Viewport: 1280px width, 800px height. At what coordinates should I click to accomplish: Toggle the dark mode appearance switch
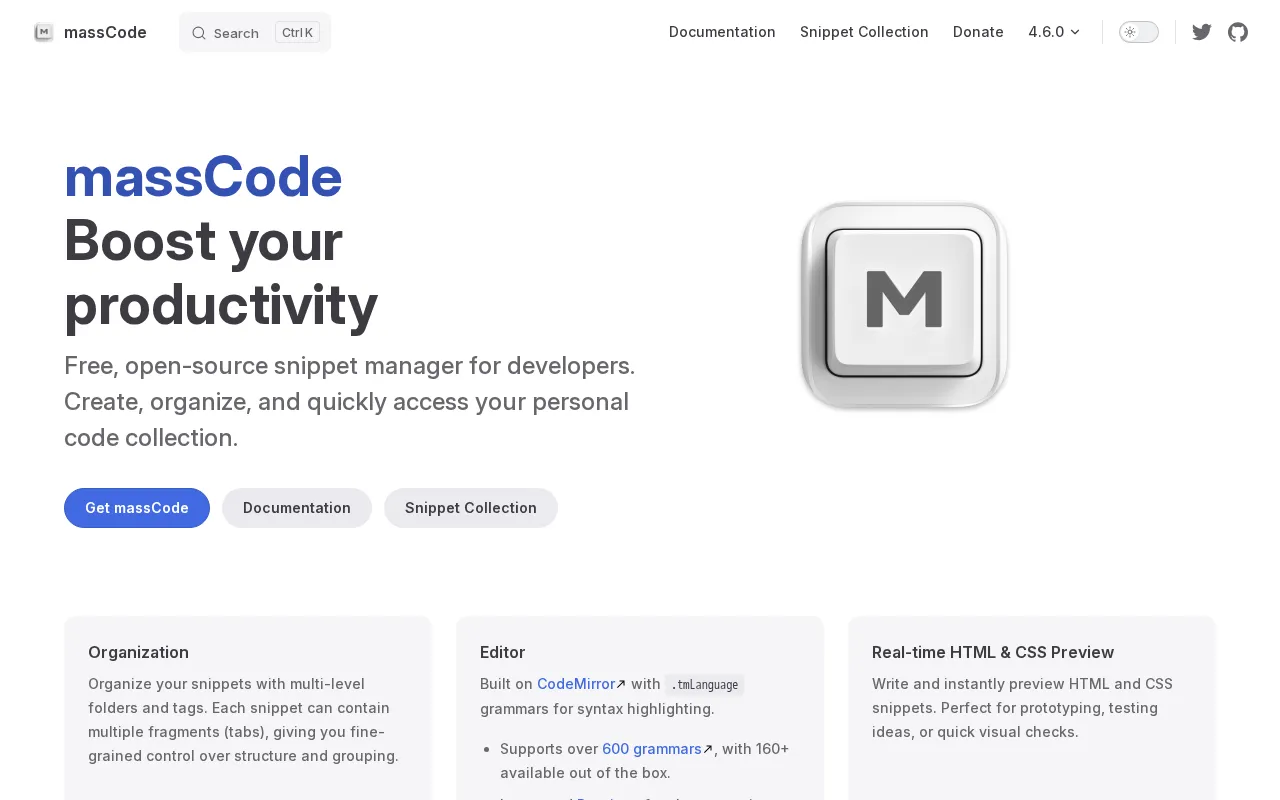[x=1139, y=32]
